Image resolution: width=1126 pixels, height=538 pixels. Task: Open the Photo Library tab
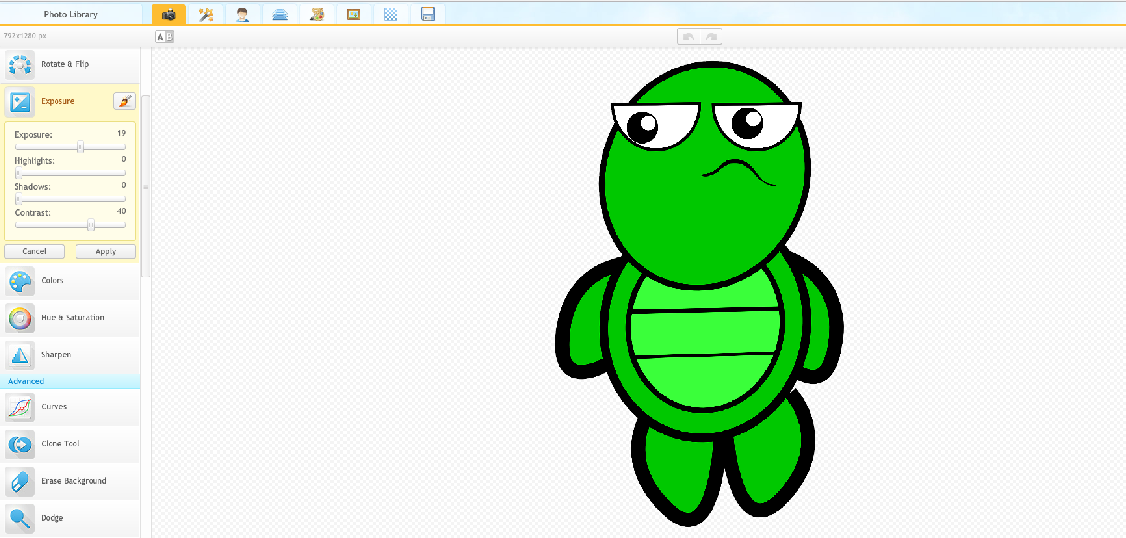coord(70,14)
